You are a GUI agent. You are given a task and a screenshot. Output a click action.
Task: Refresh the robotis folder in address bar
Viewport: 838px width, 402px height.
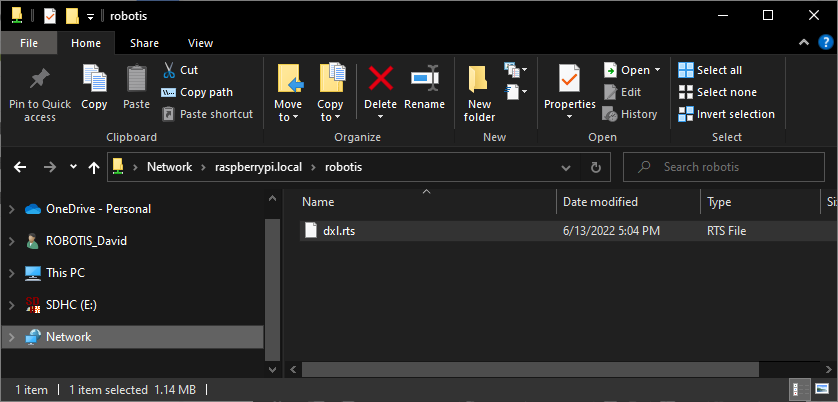pyautogui.click(x=595, y=167)
